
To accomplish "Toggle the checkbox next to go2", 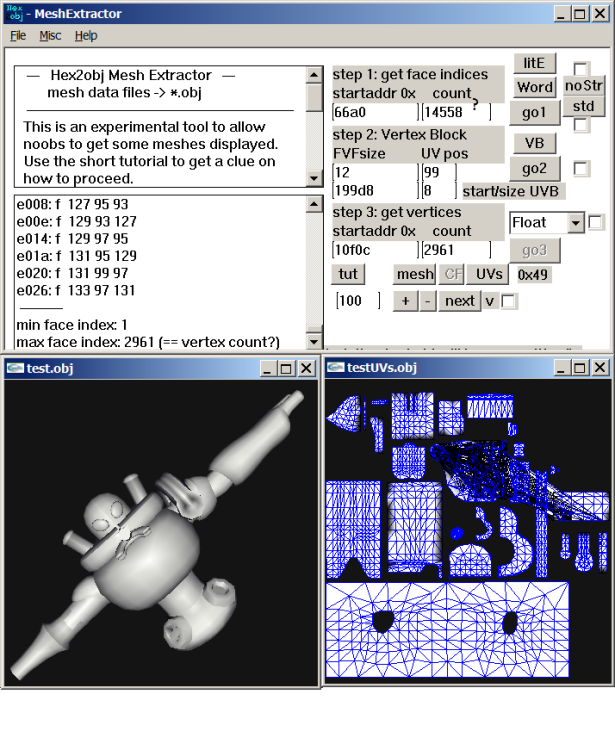I will tap(581, 168).
